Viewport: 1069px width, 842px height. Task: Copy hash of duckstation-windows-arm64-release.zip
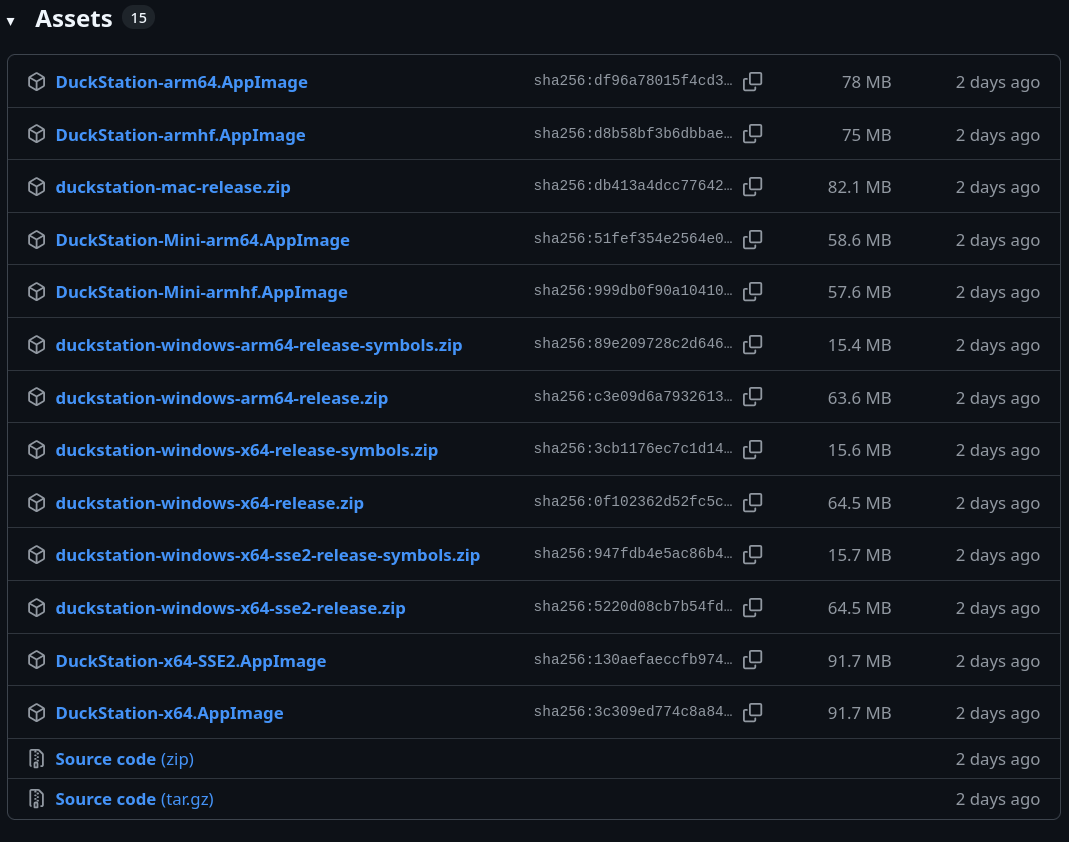click(753, 397)
